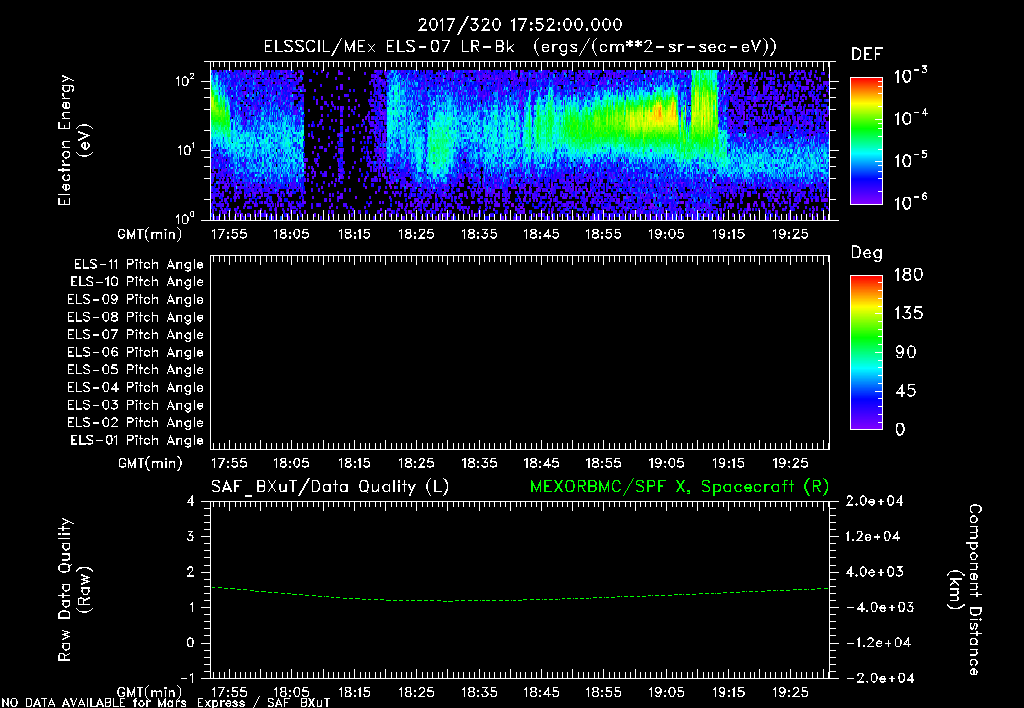Click the 135 value on the Deg scale
Screen dimensions: 1024x708
tap(908, 314)
